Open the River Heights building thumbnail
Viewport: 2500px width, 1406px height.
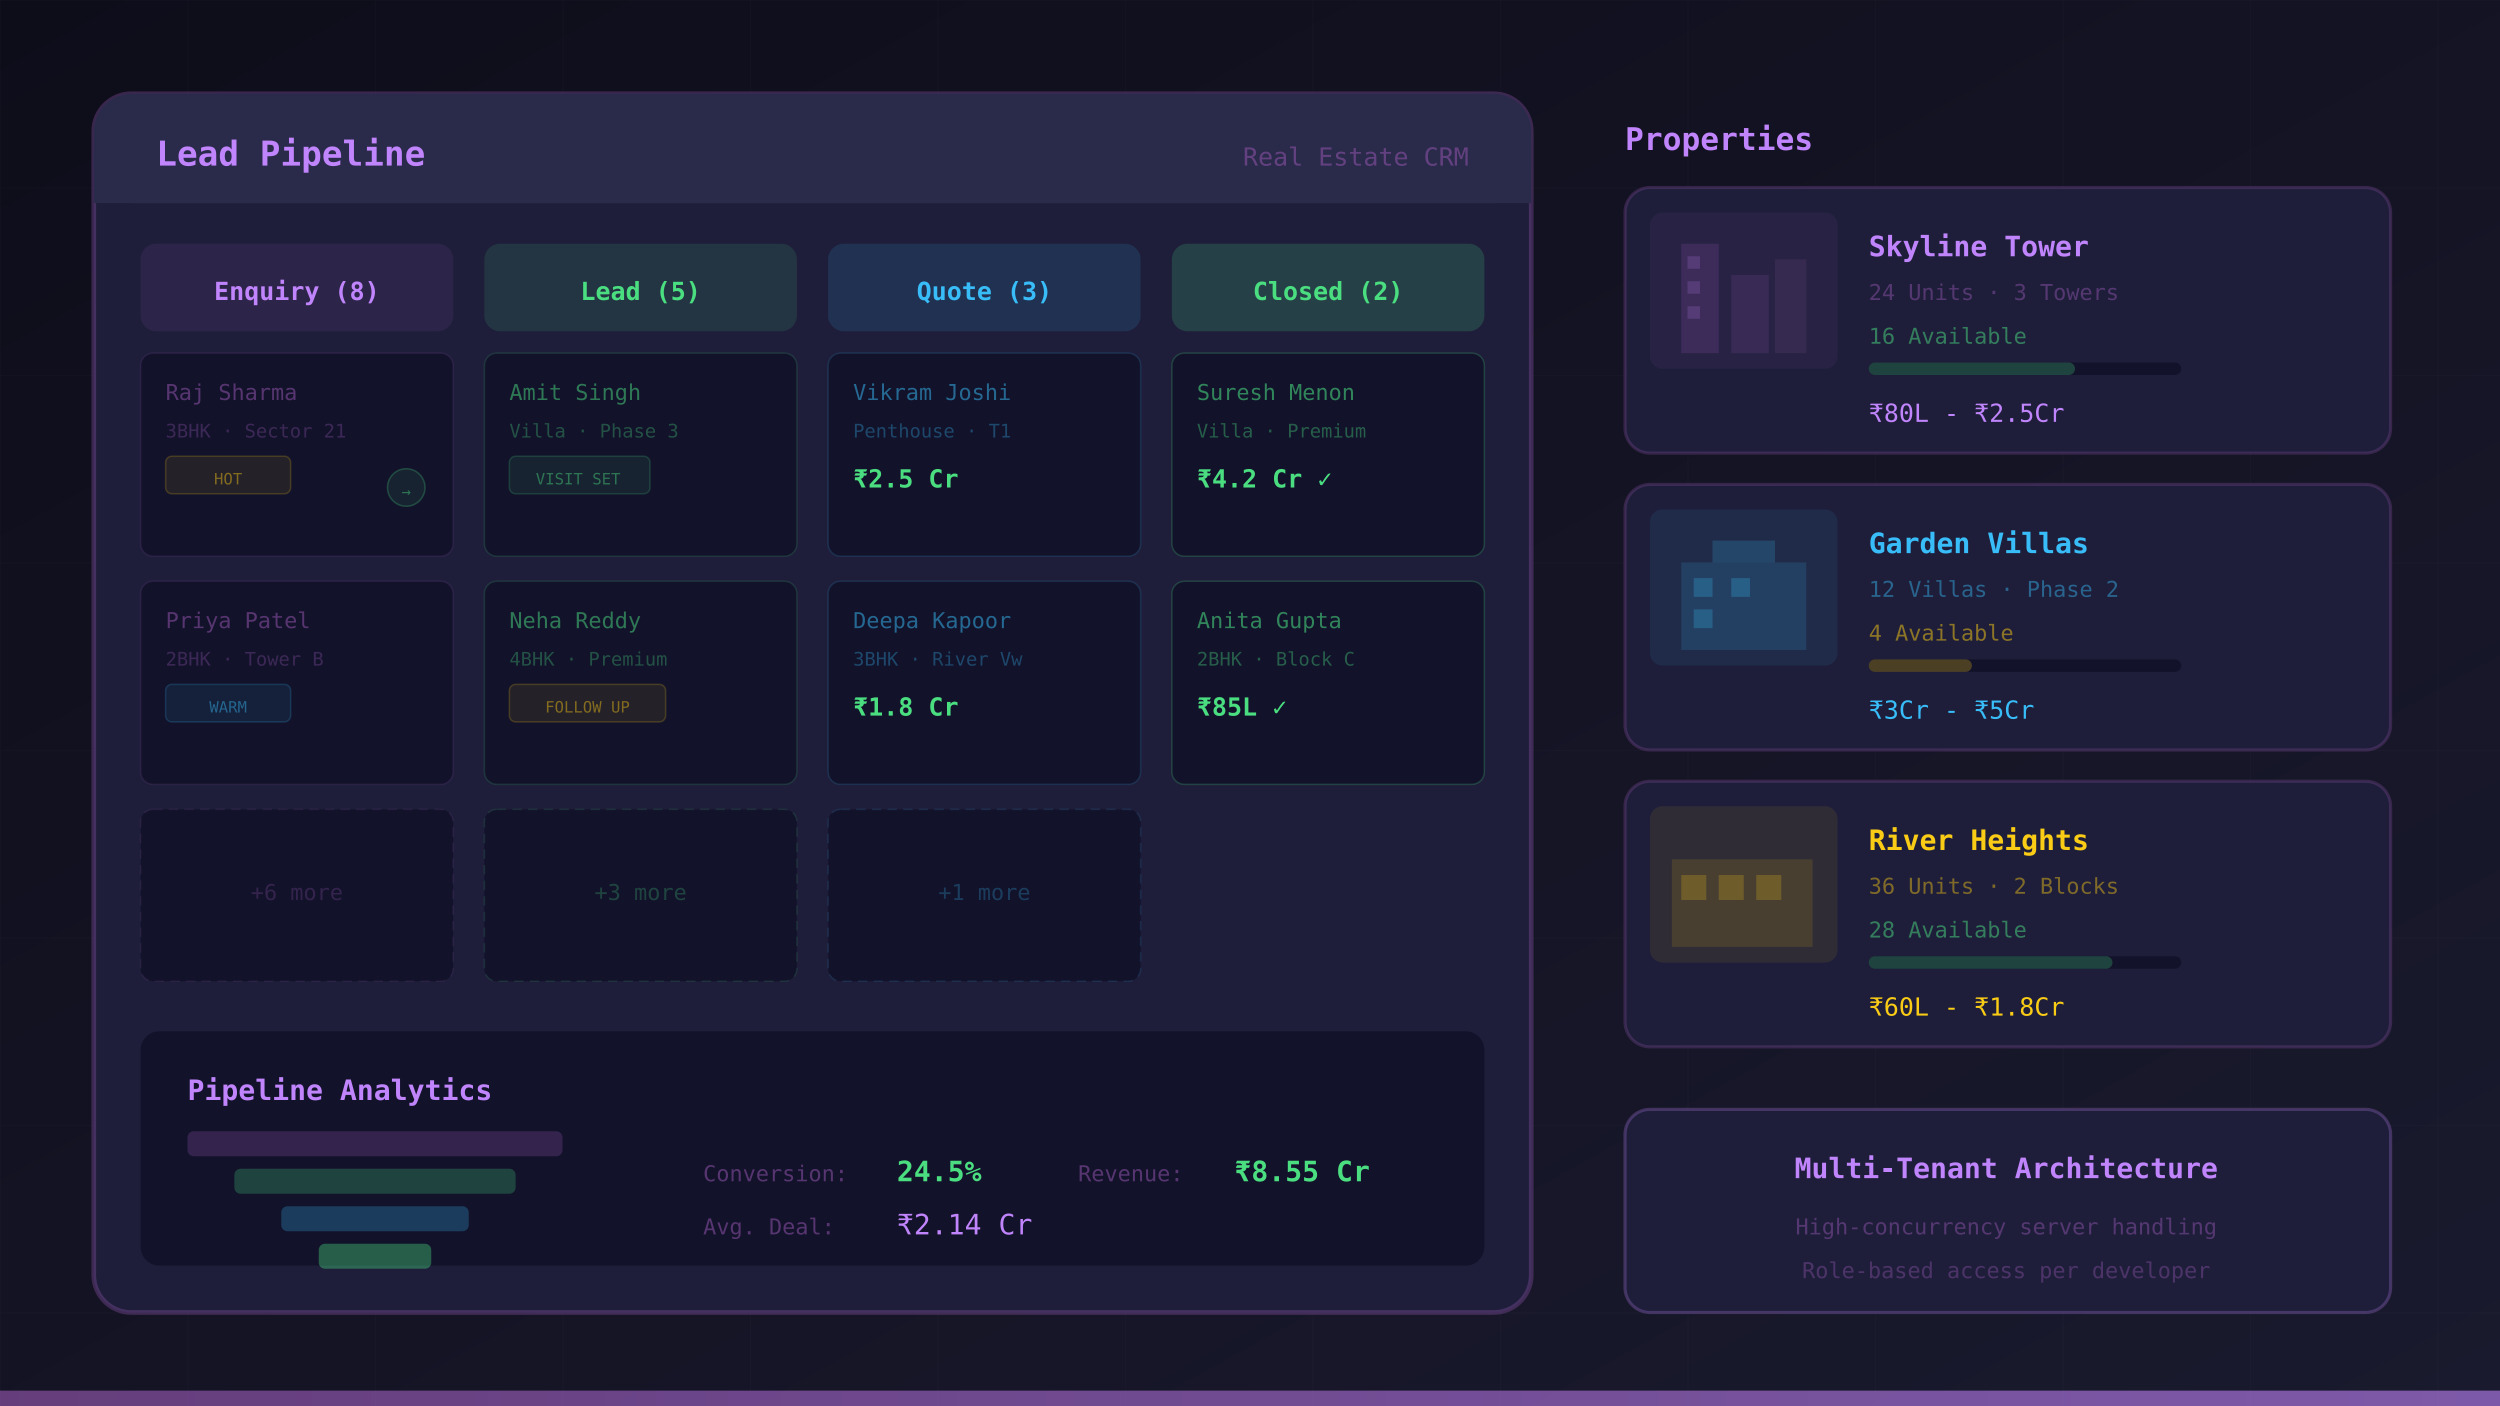(1743, 885)
